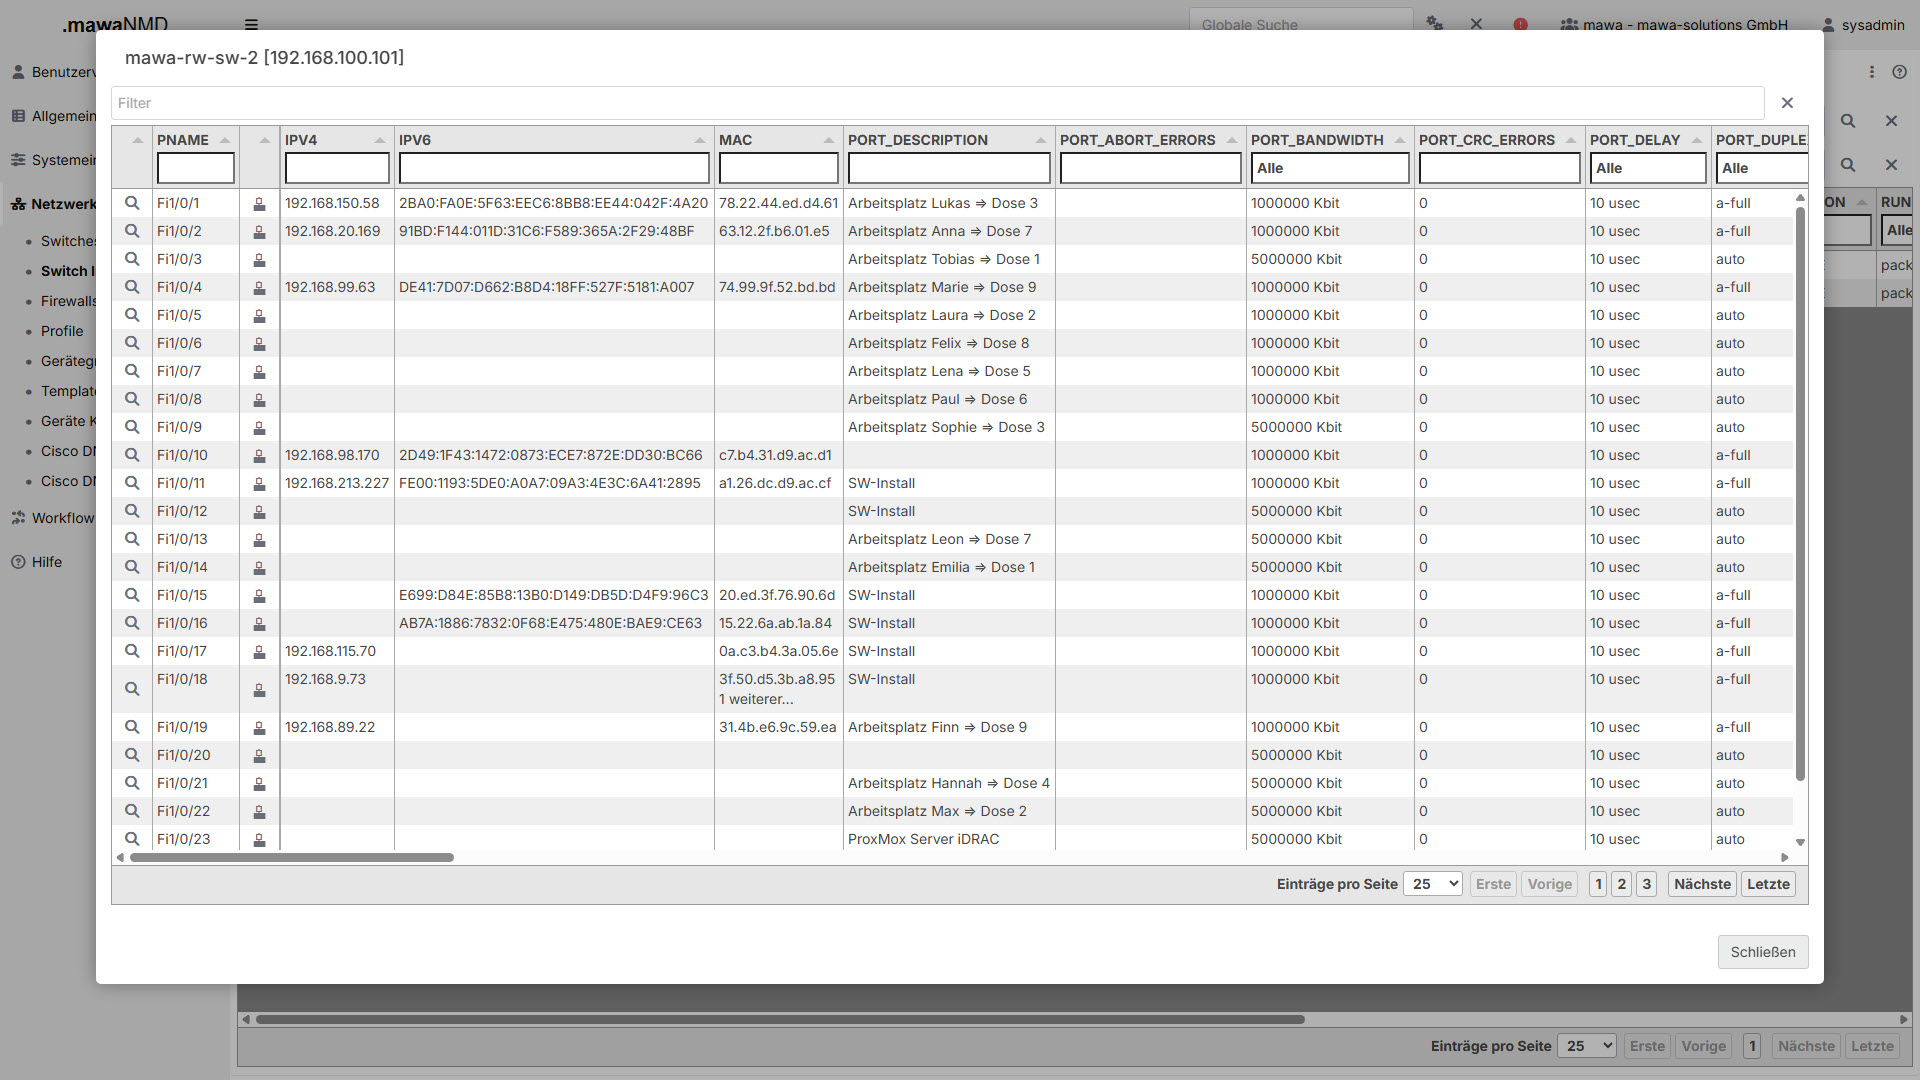
Task: Toggle sort on PORT_DESCRIPTION column
Action: pyautogui.click(x=1041, y=140)
